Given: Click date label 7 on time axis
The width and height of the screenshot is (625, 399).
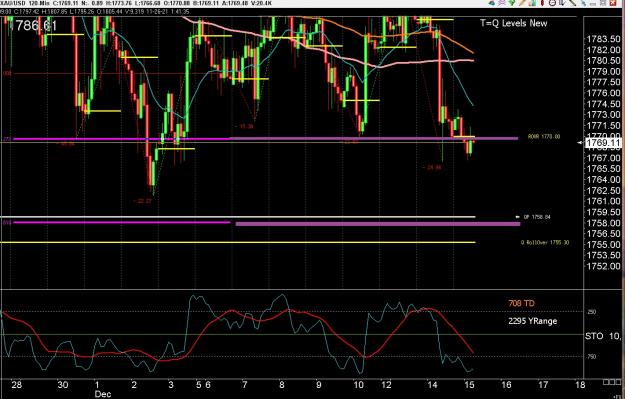Looking at the screenshot, I should pyautogui.click(x=244, y=385).
